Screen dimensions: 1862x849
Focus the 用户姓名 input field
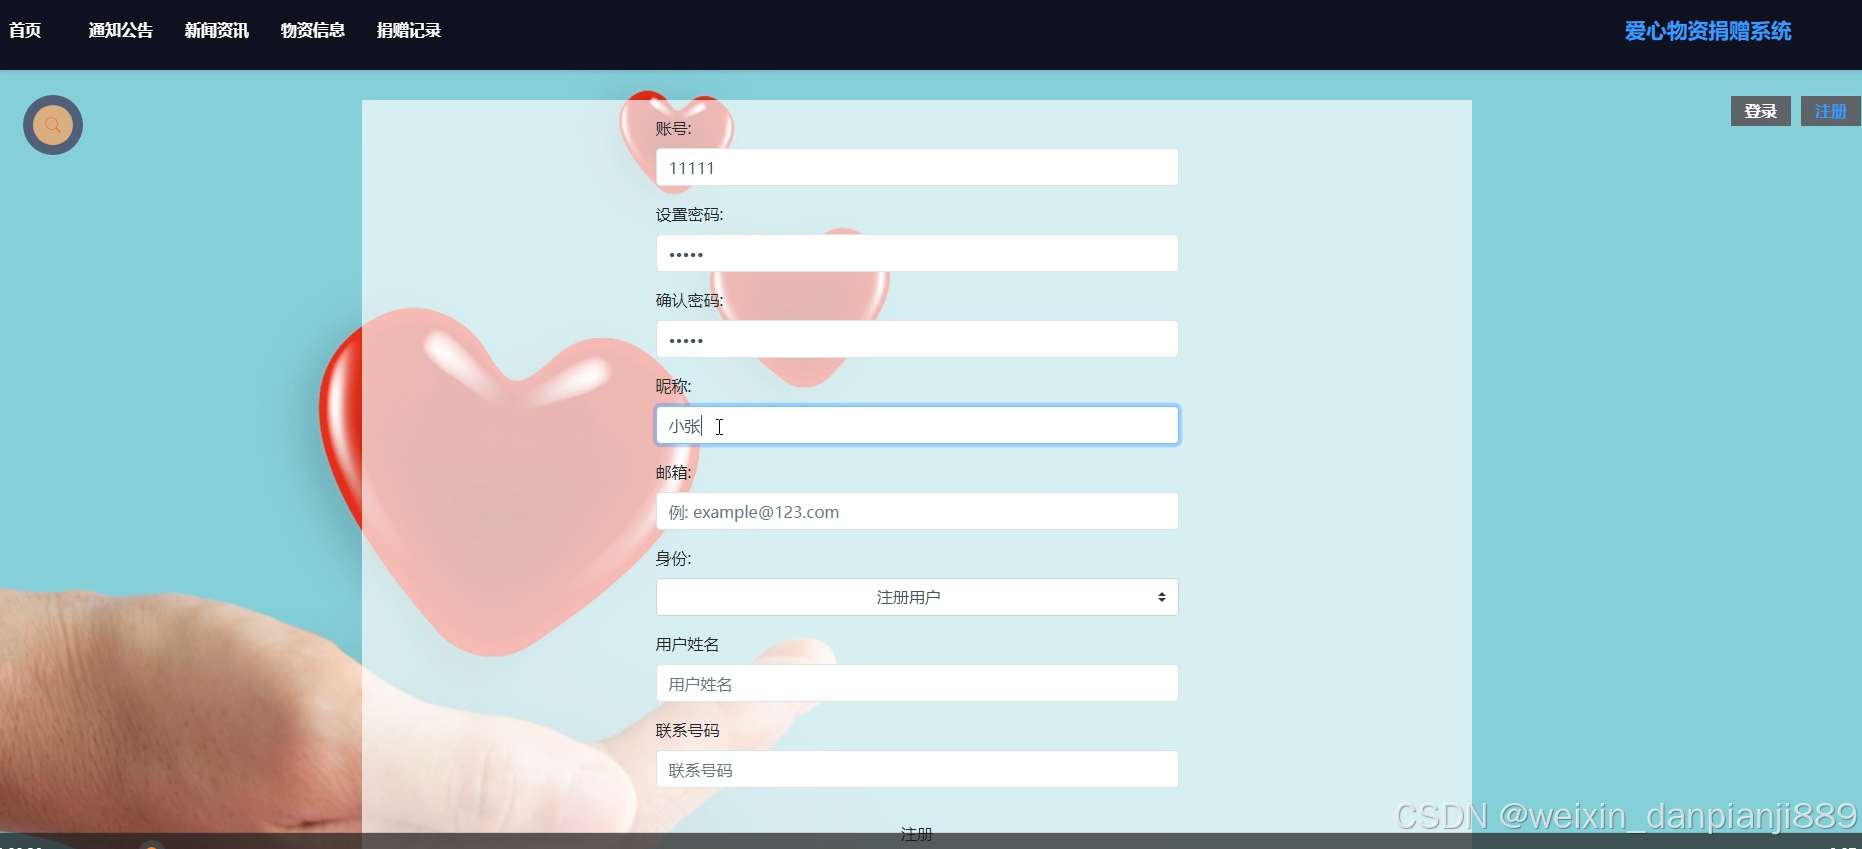[917, 683]
